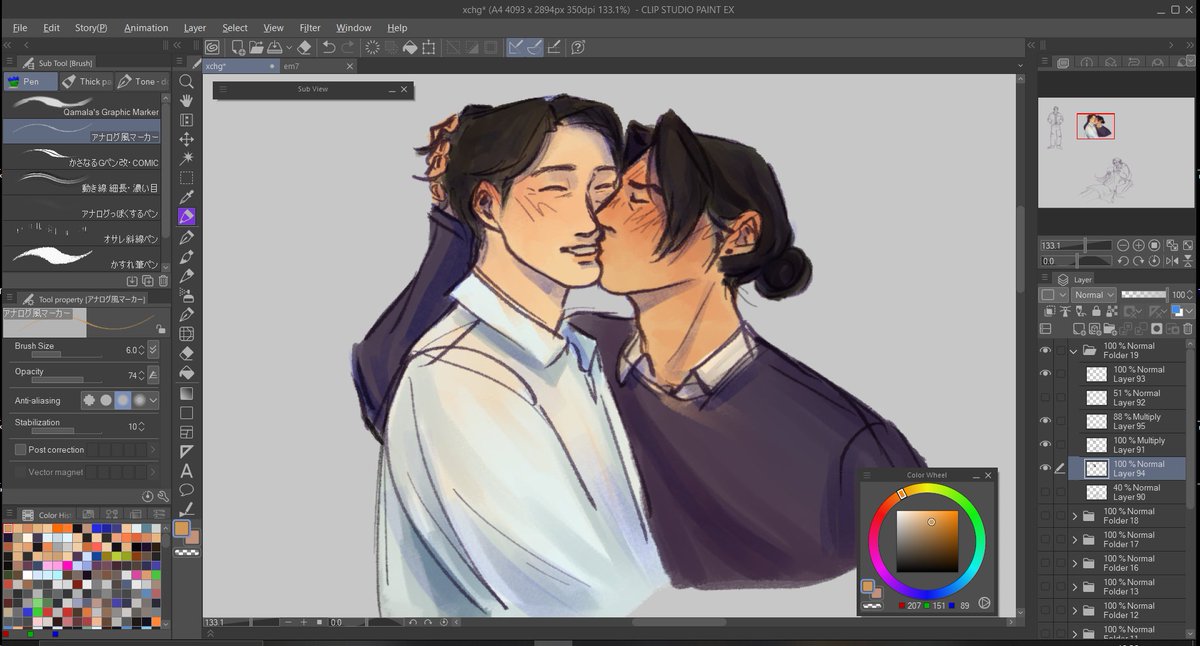Switch to the em7 canvas tab
This screenshot has height=646, width=1200.
click(316, 66)
